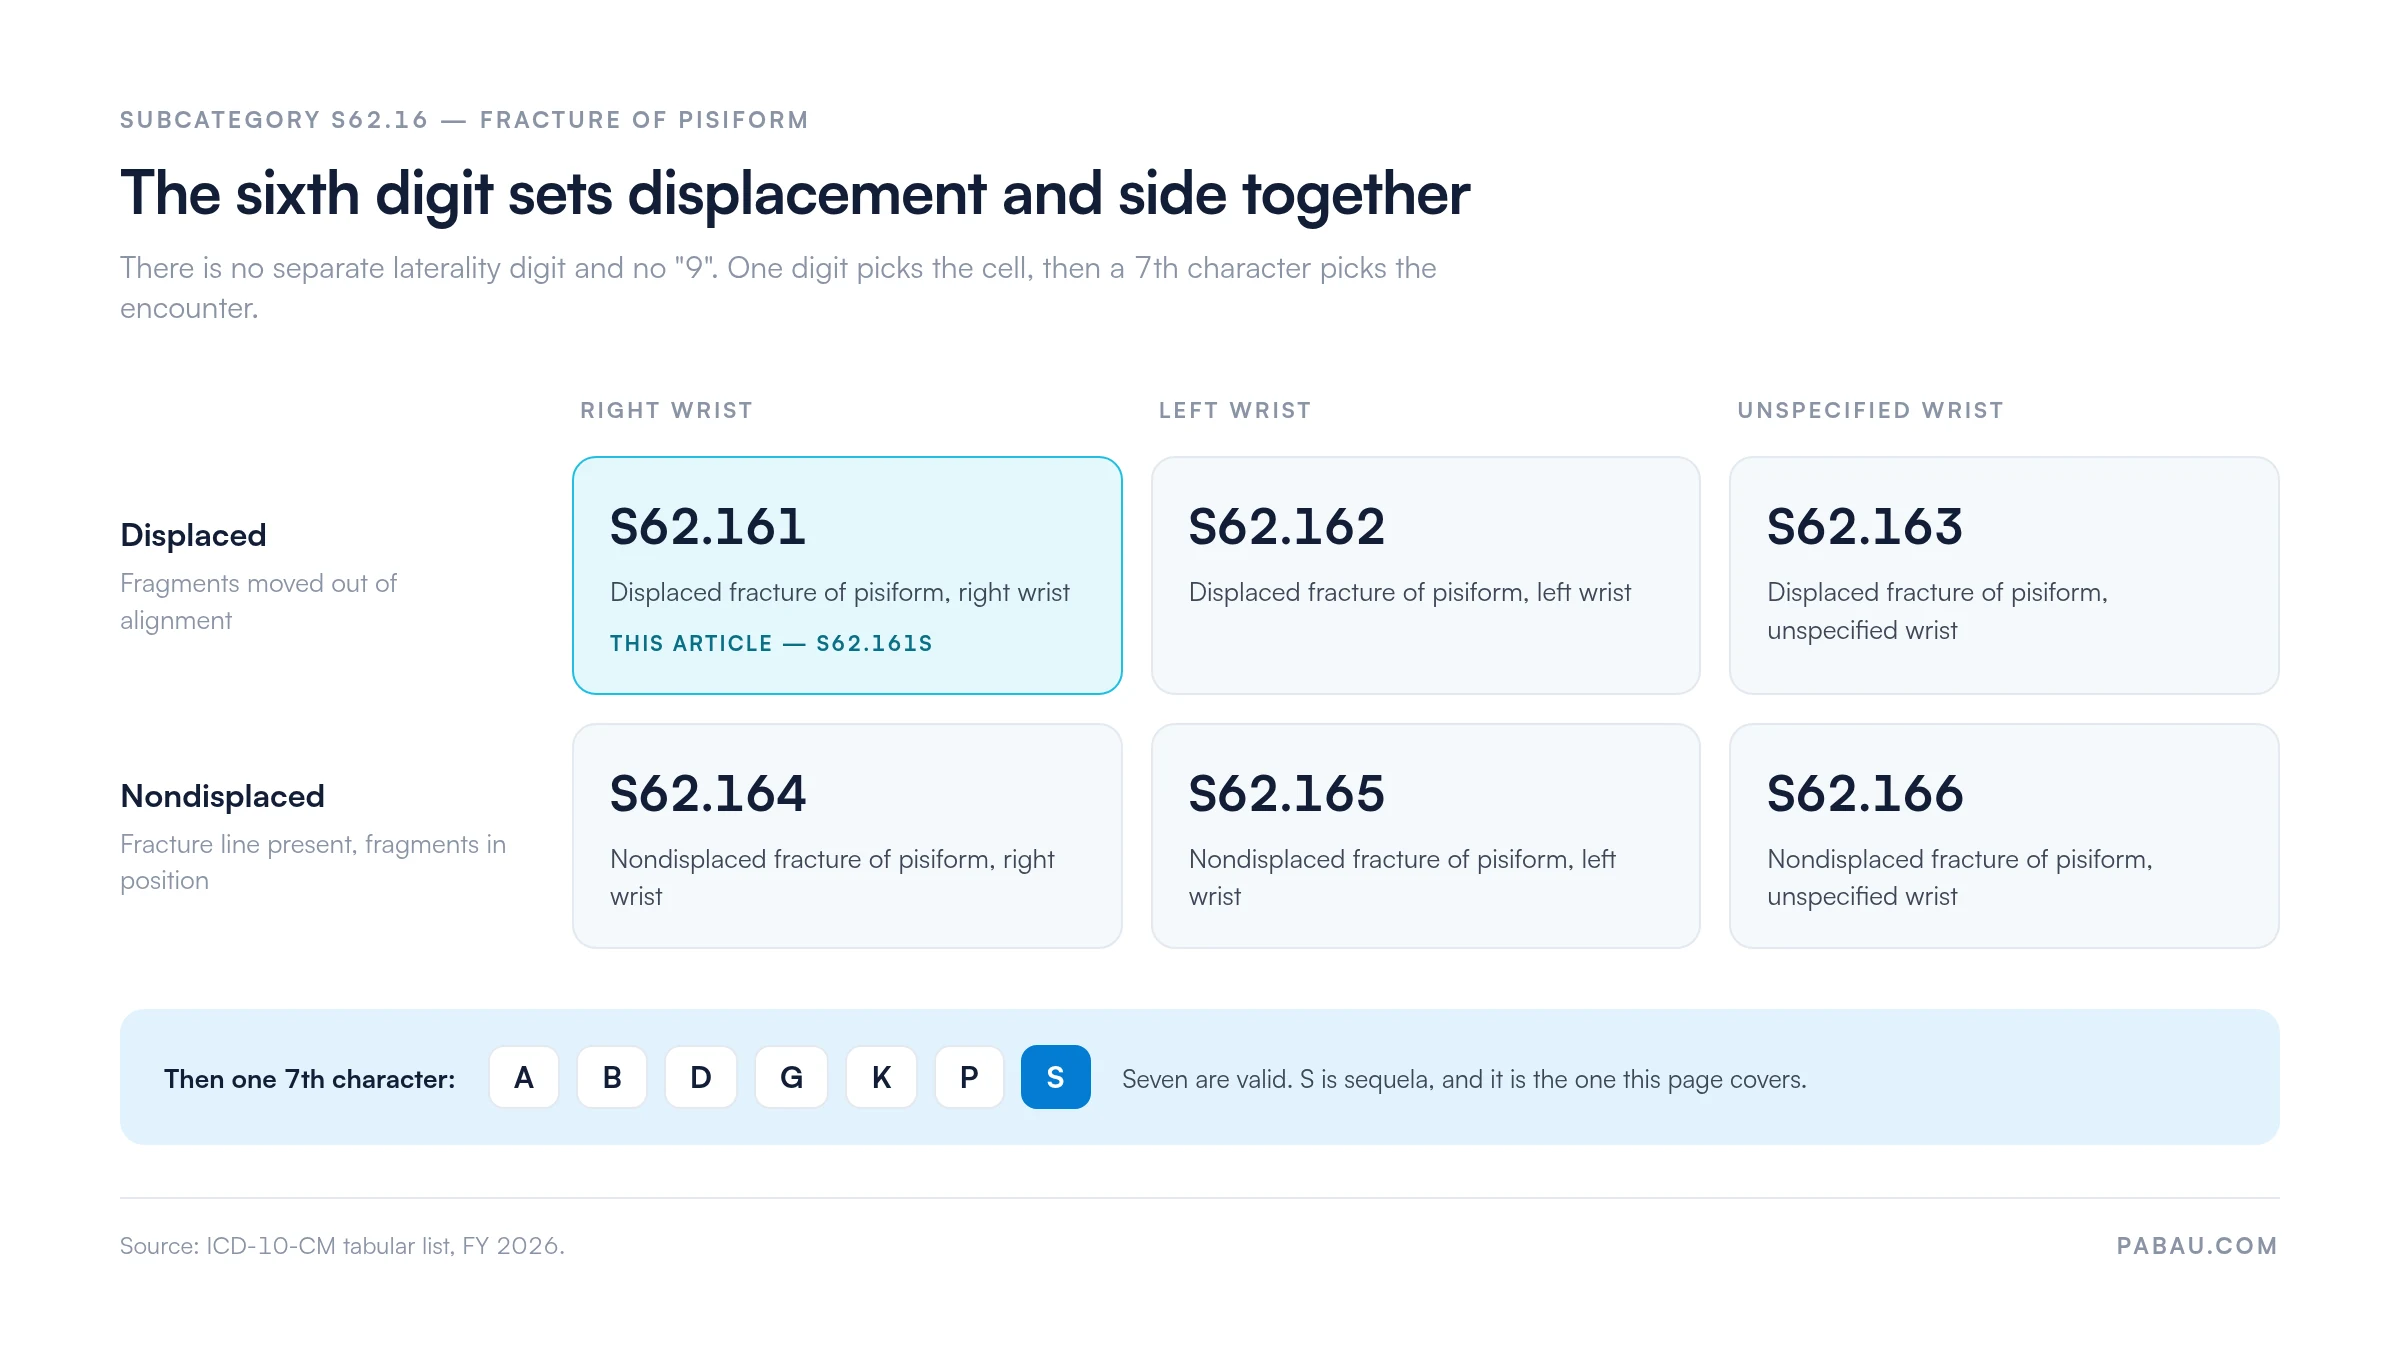The height and width of the screenshot is (1356, 2400).
Task: Choose the 7th character D chip
Action: coord(701,1077)
